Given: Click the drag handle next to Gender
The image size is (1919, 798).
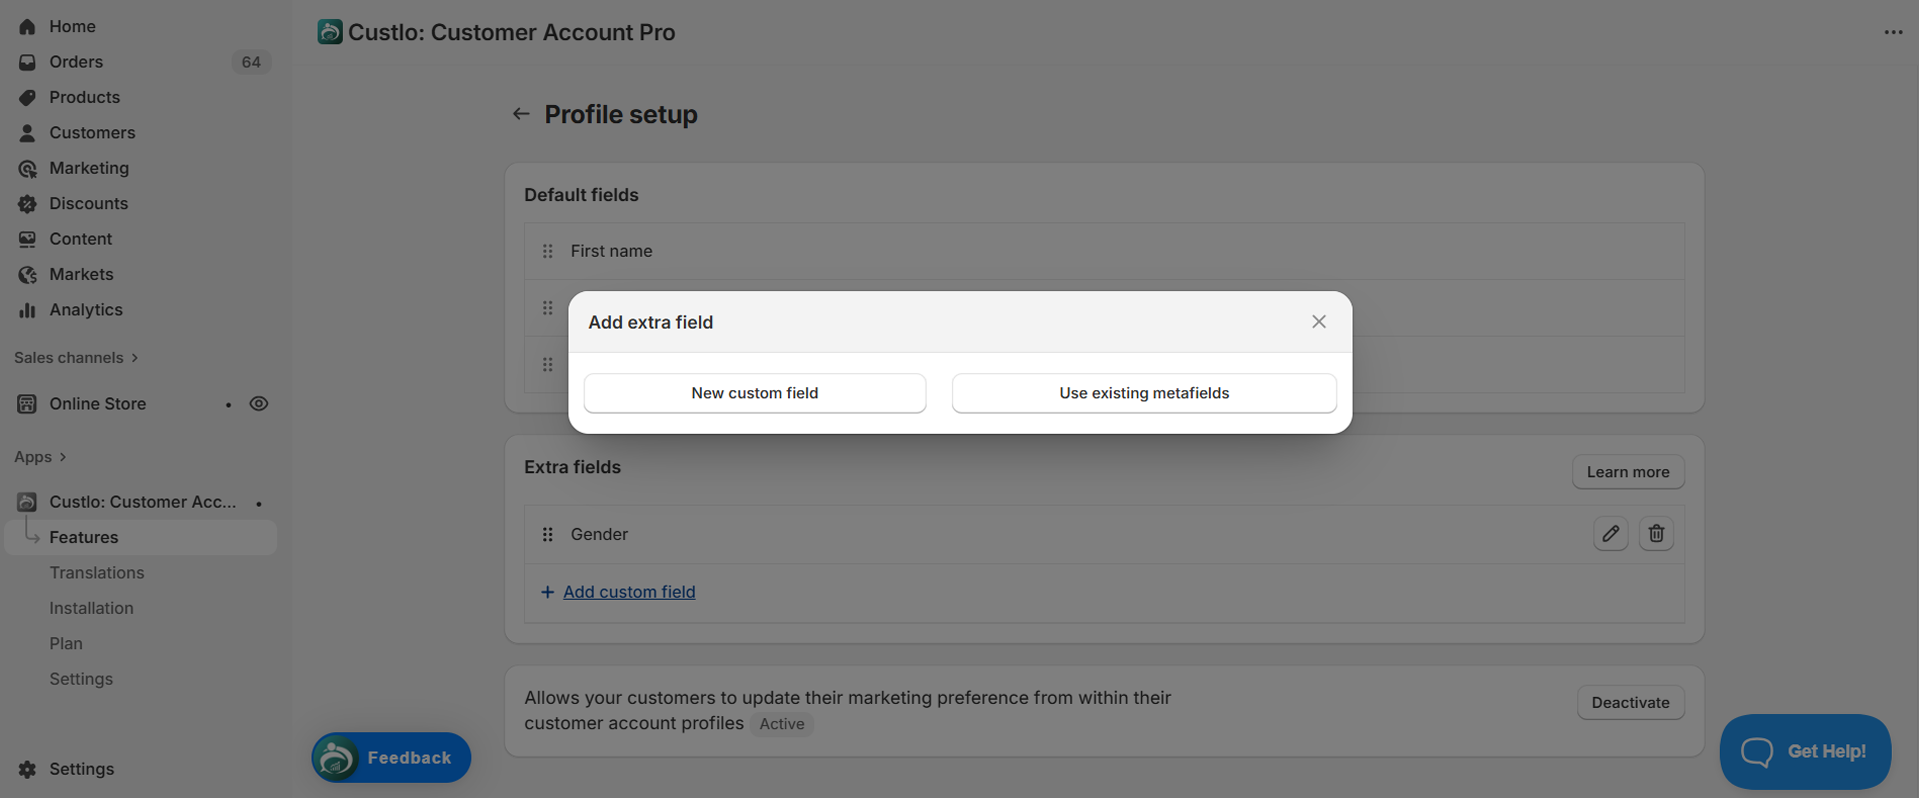Looking at the screenshot, I should point(547,534).
